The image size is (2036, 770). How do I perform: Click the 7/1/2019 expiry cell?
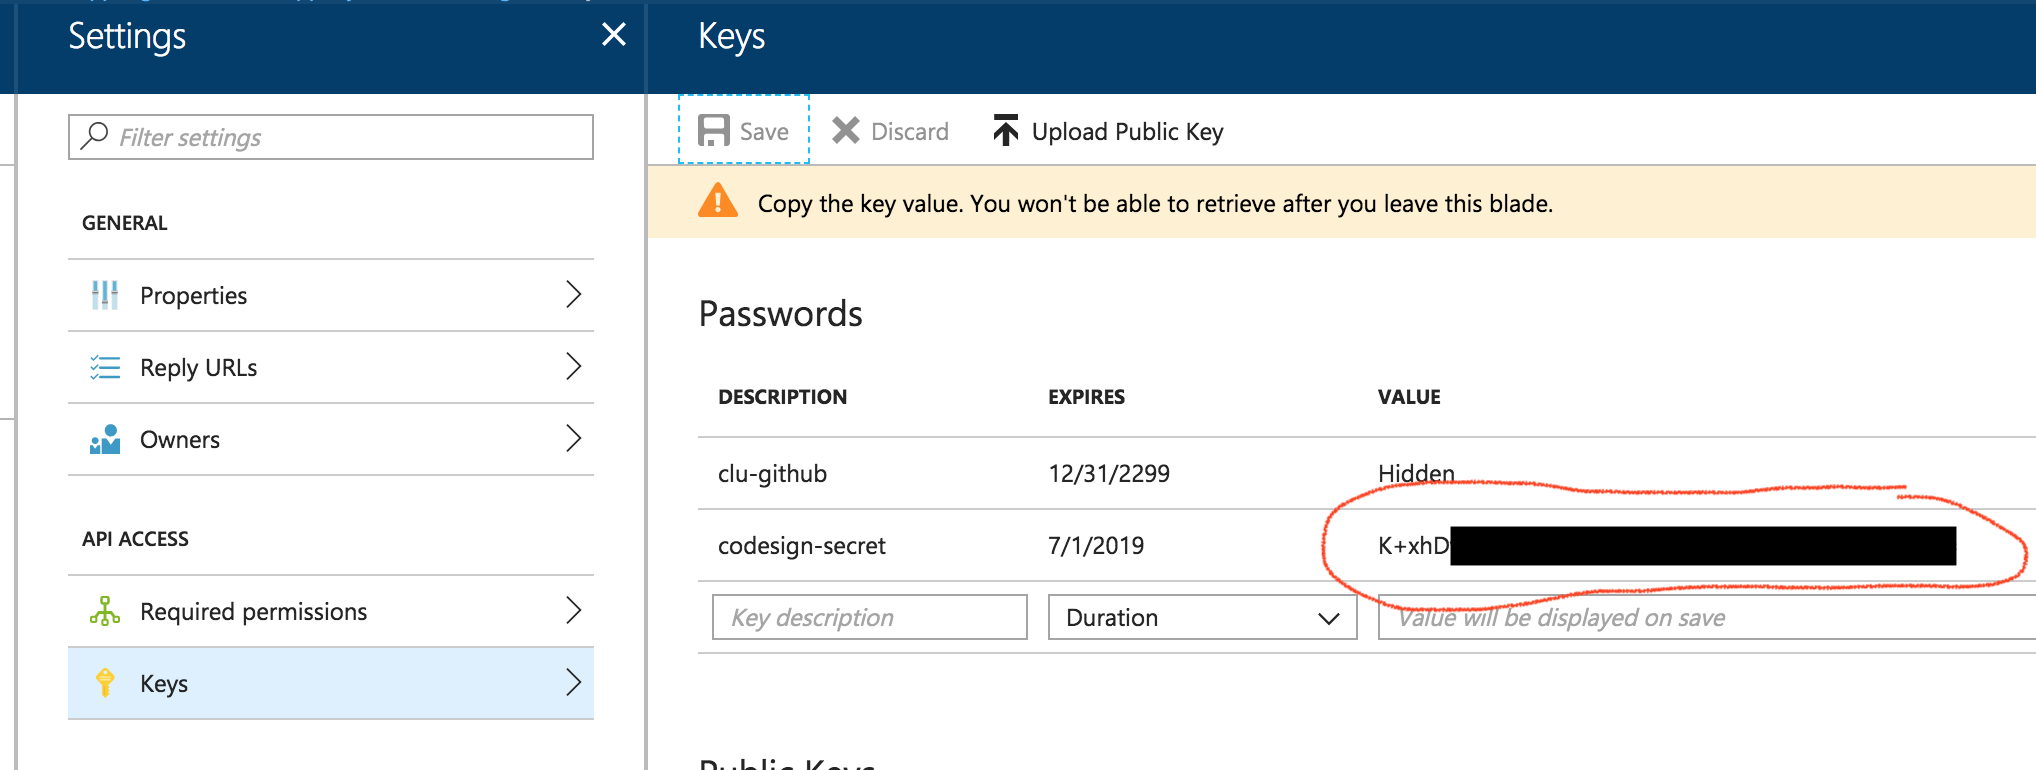pyautogui.click(x=1096, y=545)
